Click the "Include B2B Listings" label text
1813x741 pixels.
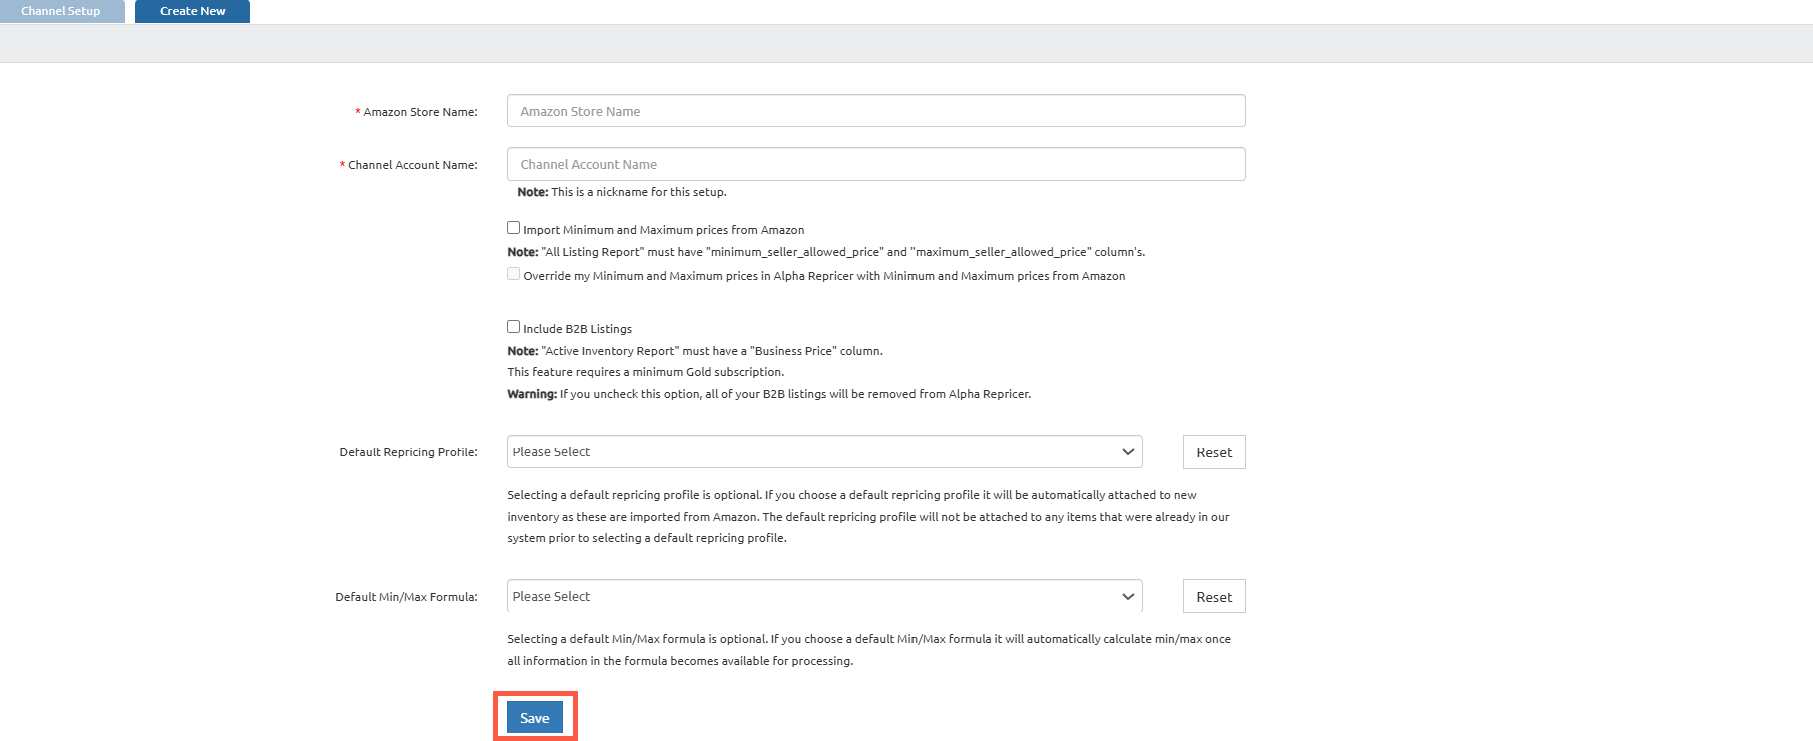point(577,329)
